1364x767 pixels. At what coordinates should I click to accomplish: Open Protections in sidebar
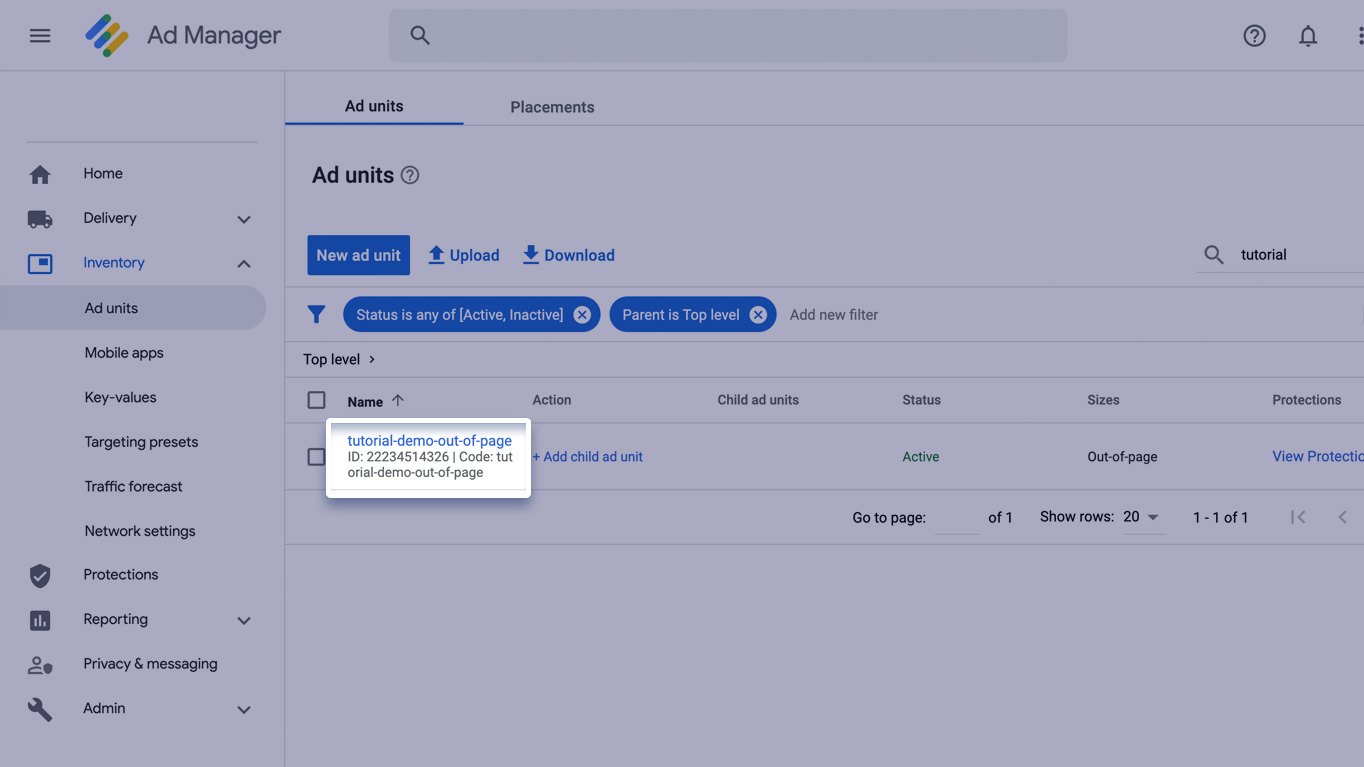tap(121, 575)
